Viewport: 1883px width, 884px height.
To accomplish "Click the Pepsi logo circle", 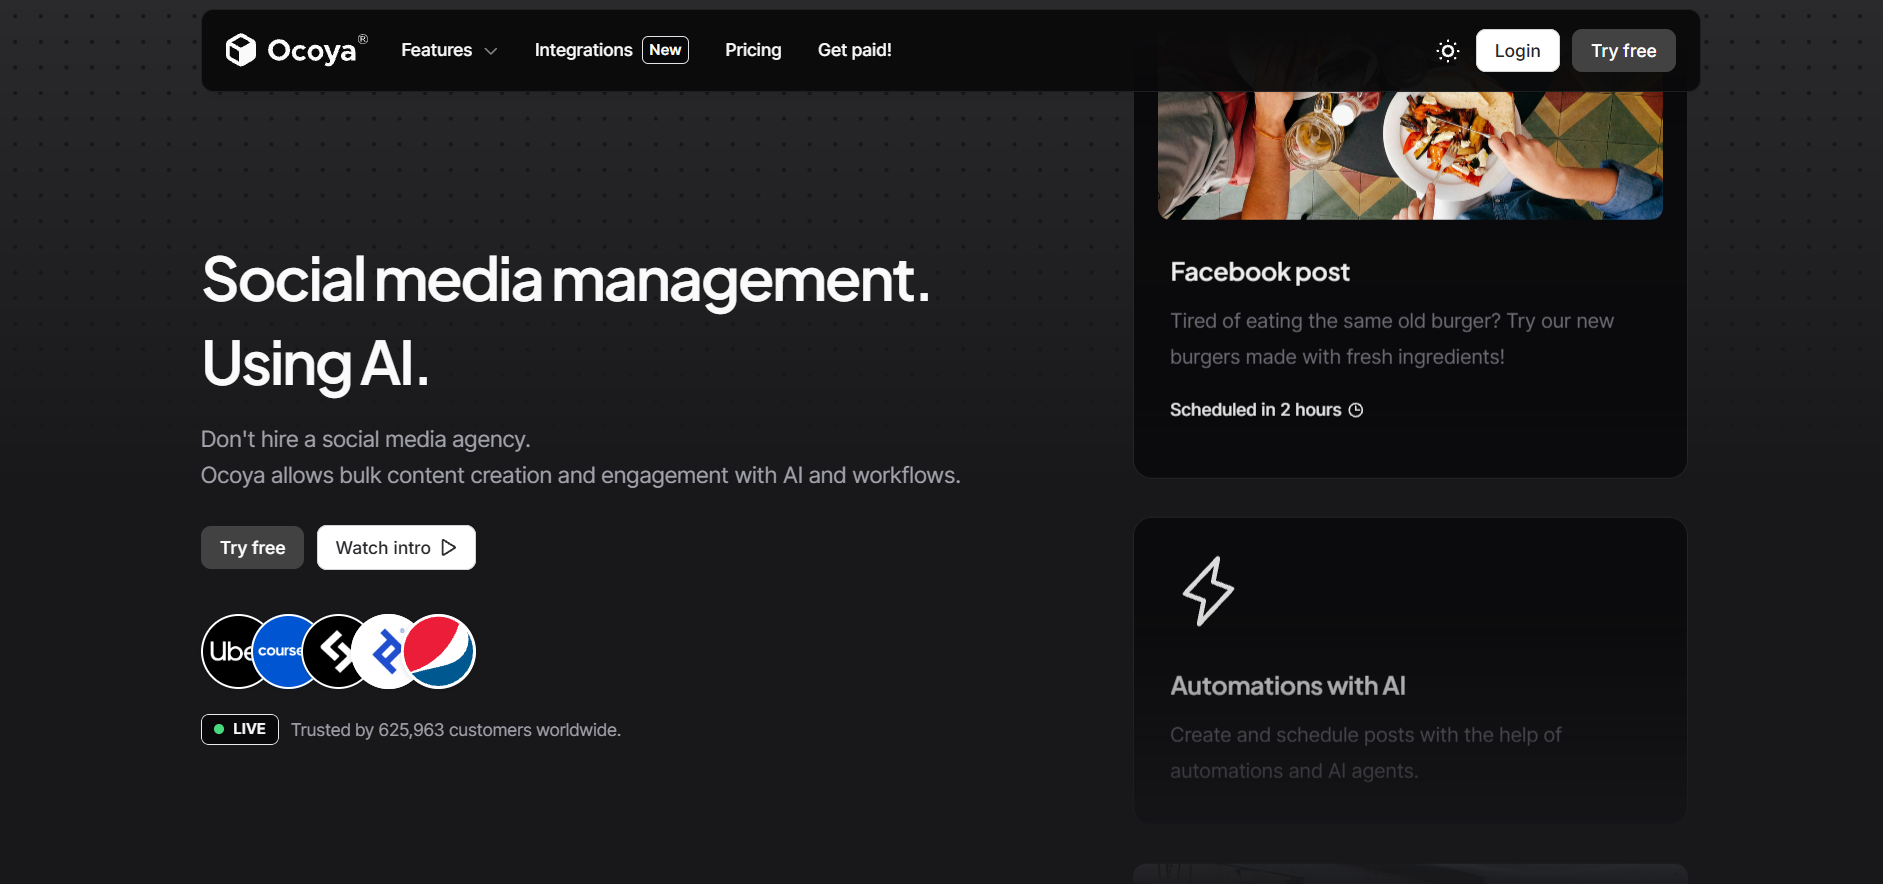I will pyautogui.click(x=439, y=651).
